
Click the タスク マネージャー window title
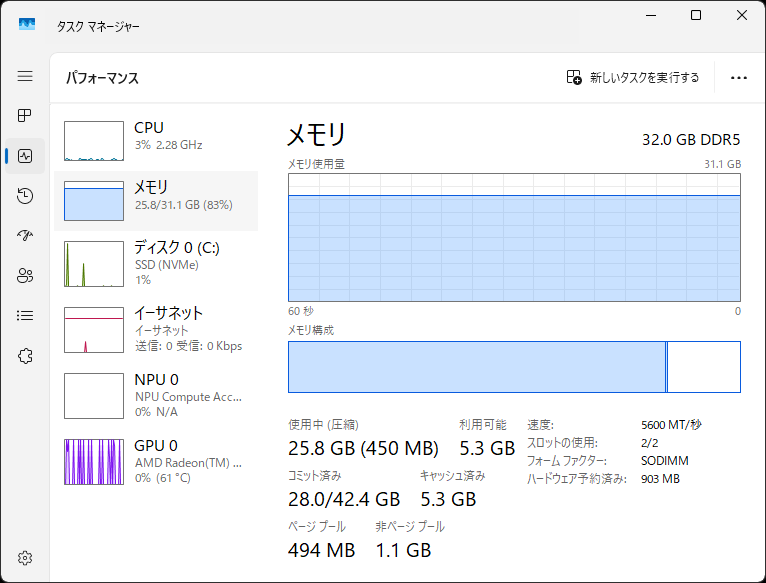98,26
